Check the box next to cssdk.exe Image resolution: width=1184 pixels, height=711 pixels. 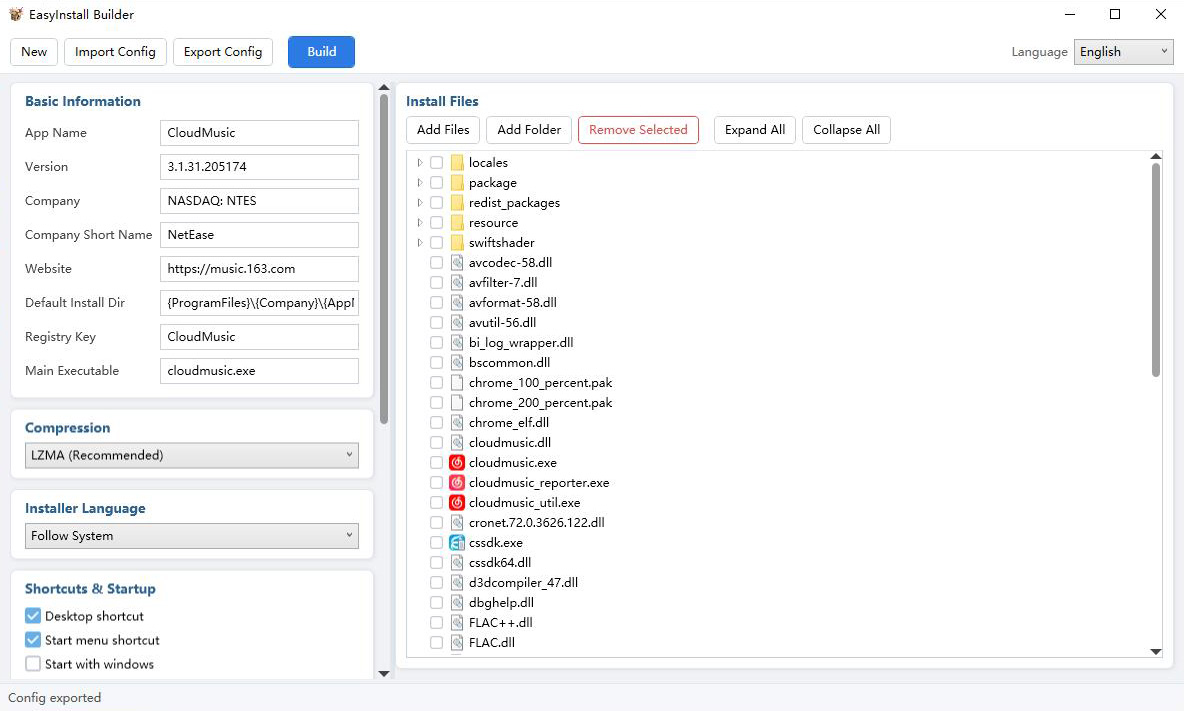436,543
